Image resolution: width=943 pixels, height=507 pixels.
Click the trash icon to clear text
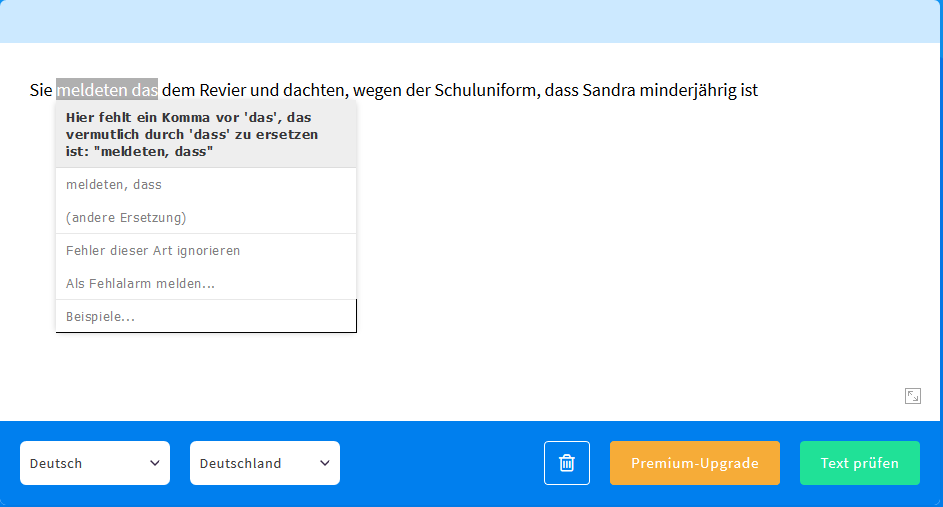[x=567, y=463]
